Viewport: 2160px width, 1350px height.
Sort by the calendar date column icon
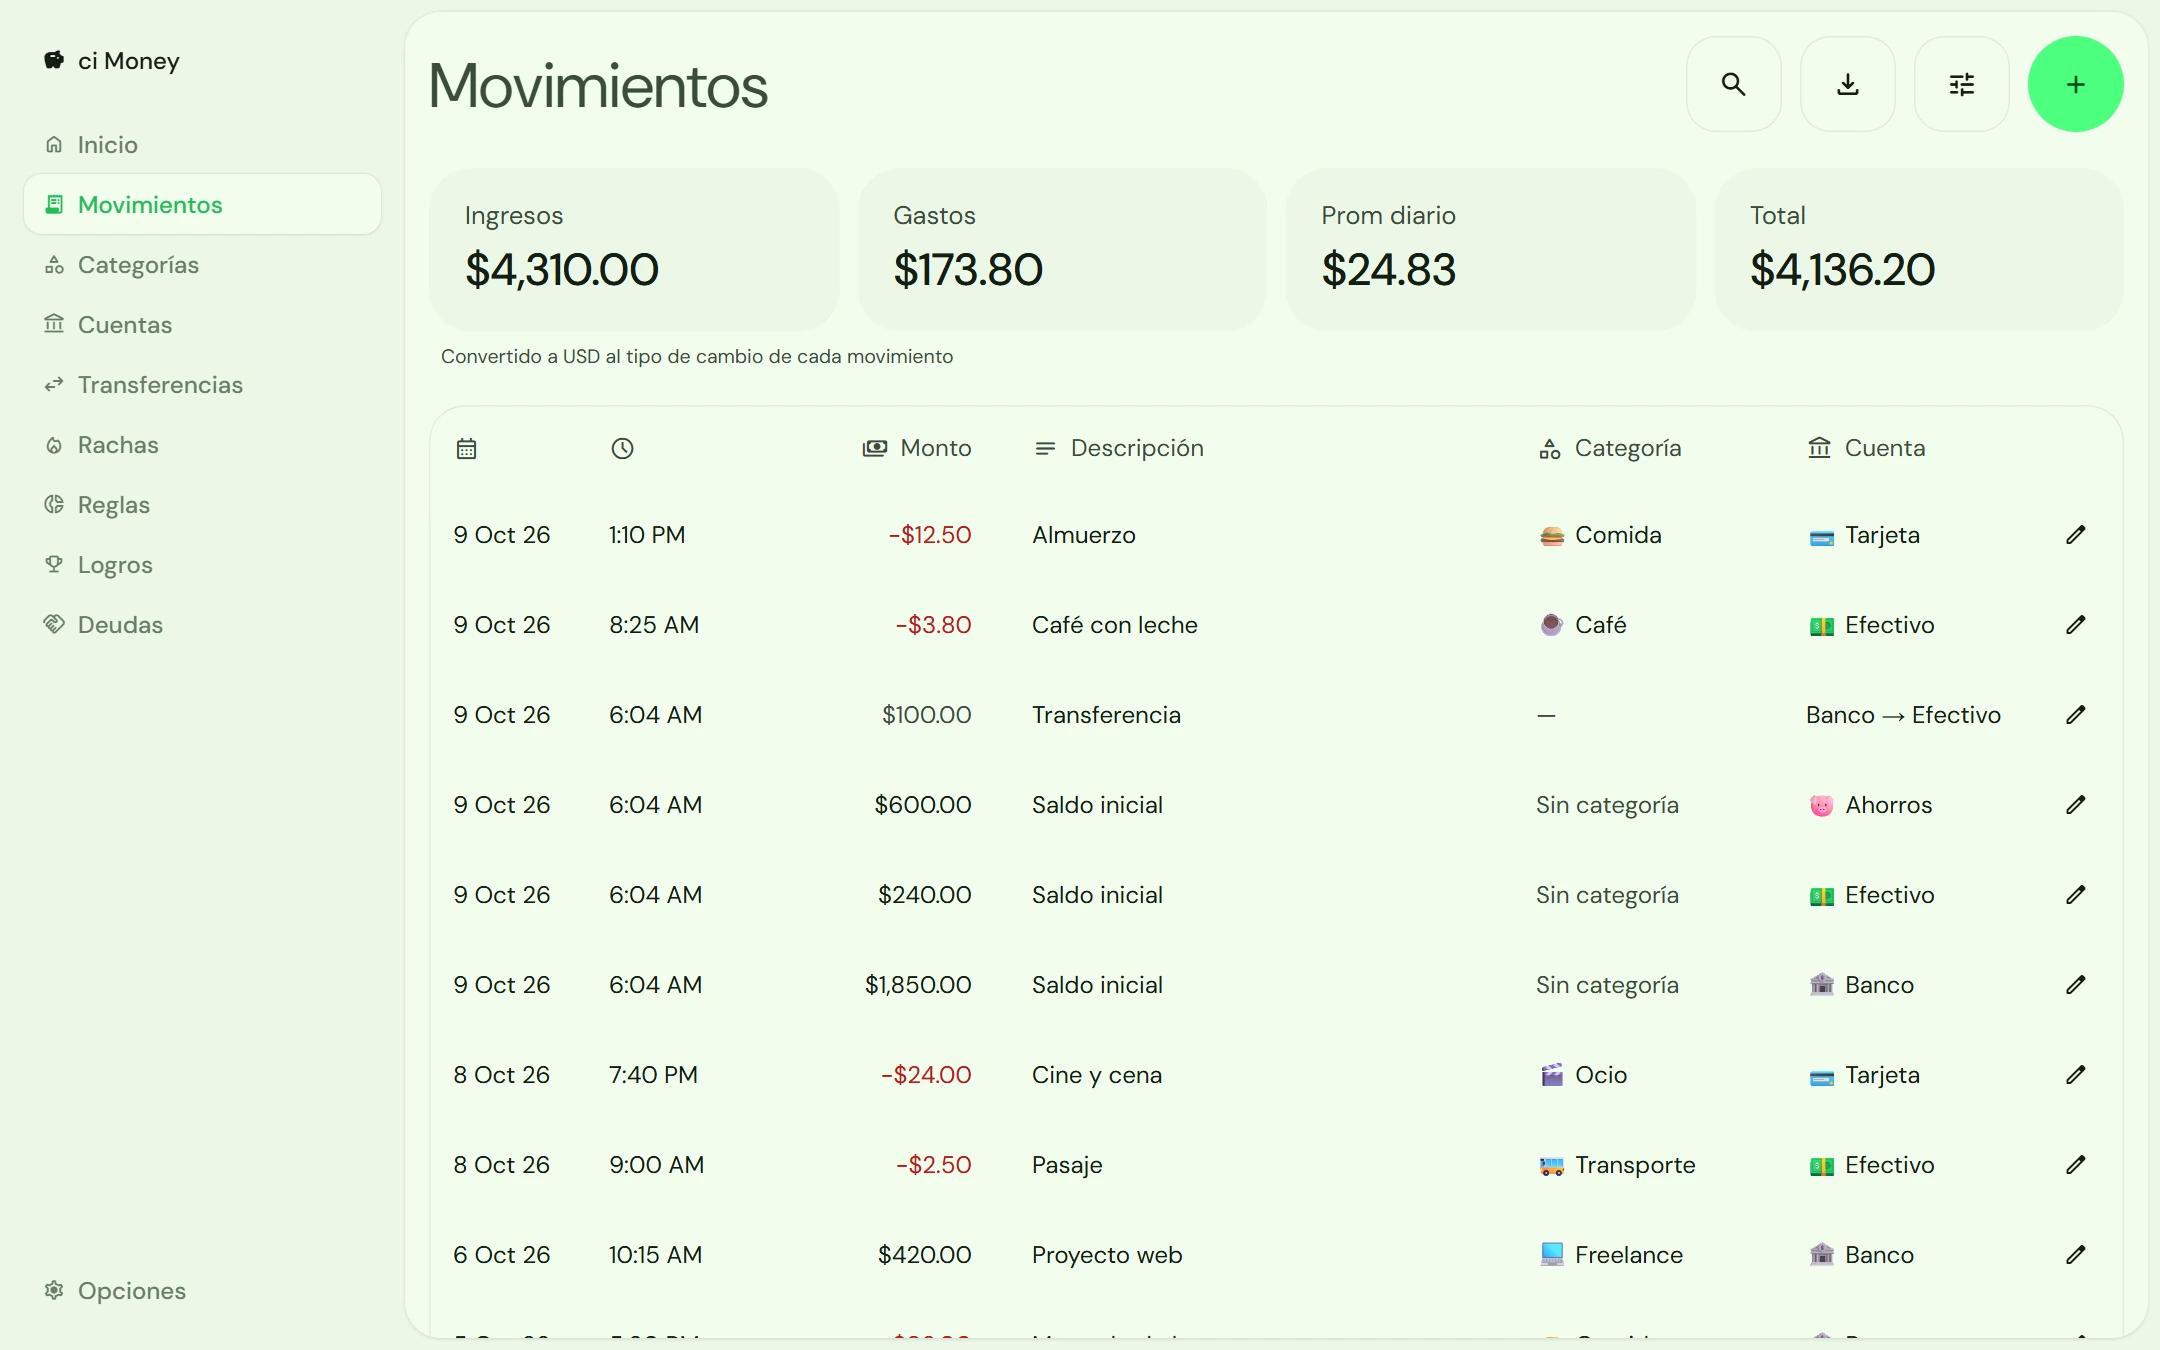click(x=466, y=449)
